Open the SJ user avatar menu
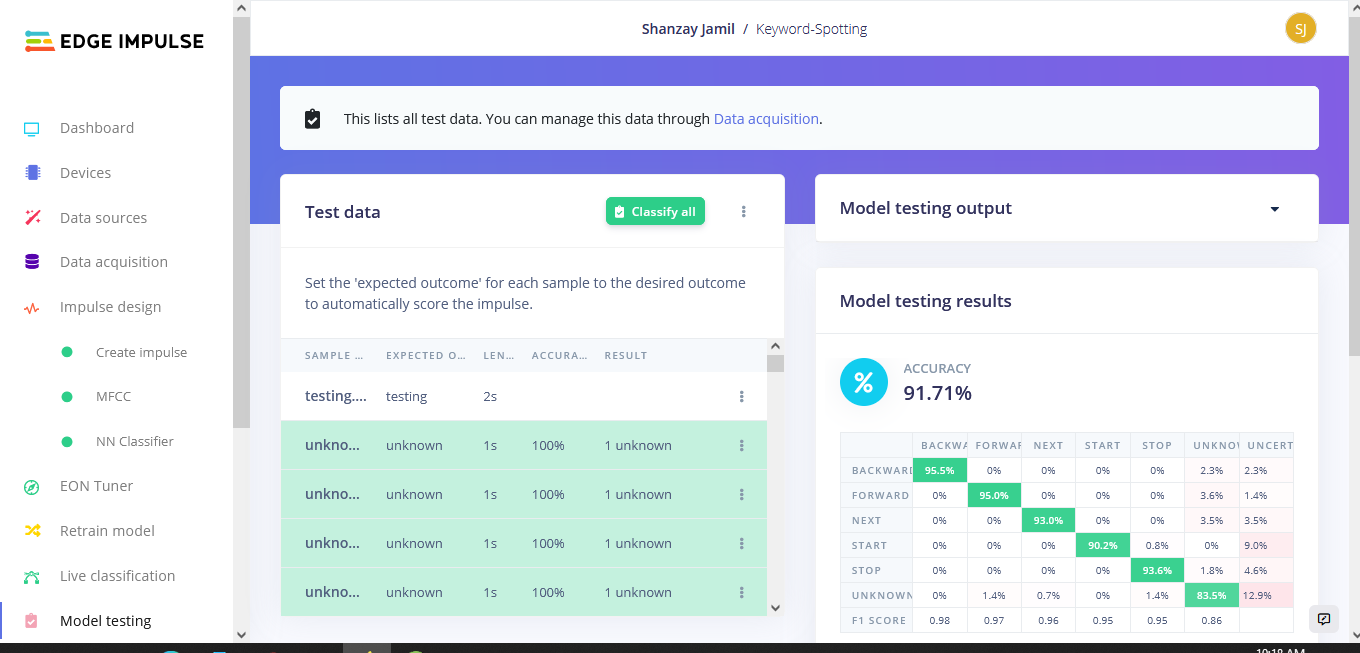This screenshot has width=1360, height=653. tap(1300, 29)
